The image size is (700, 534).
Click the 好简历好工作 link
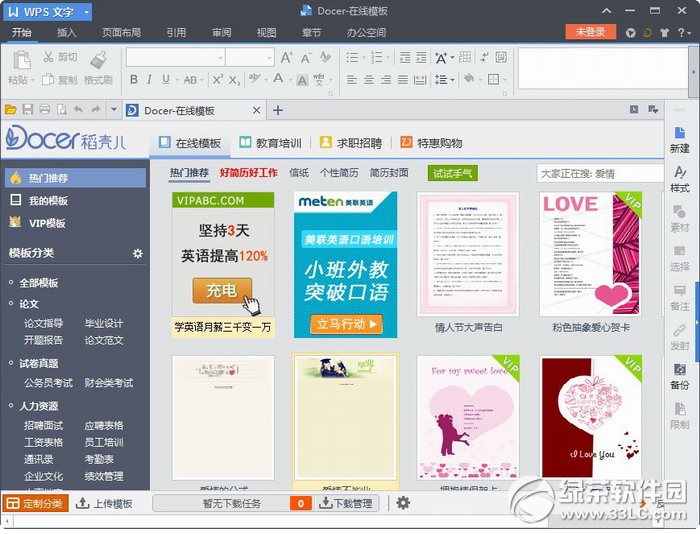(249, 173)
